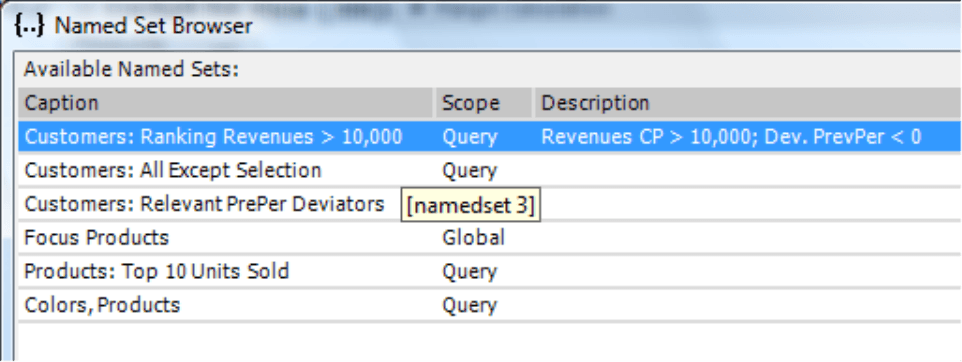Click Query scope cell of Colors, Products row

coord(469,306)
